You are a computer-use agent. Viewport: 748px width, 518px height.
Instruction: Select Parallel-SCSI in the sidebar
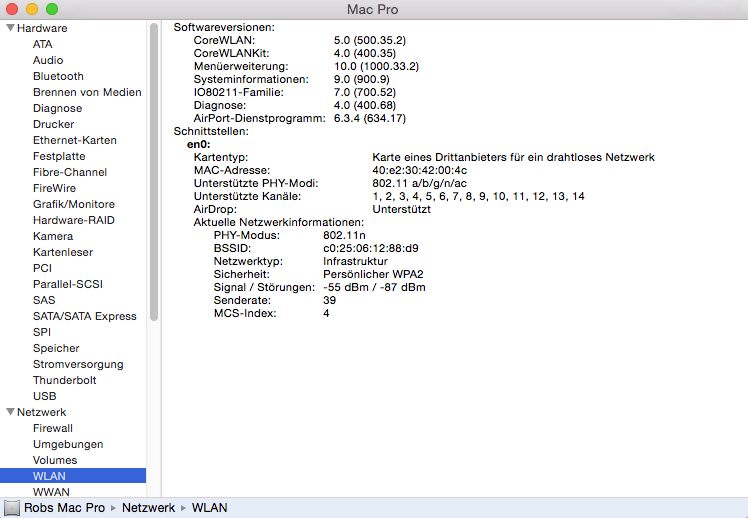tap(68, 284)
